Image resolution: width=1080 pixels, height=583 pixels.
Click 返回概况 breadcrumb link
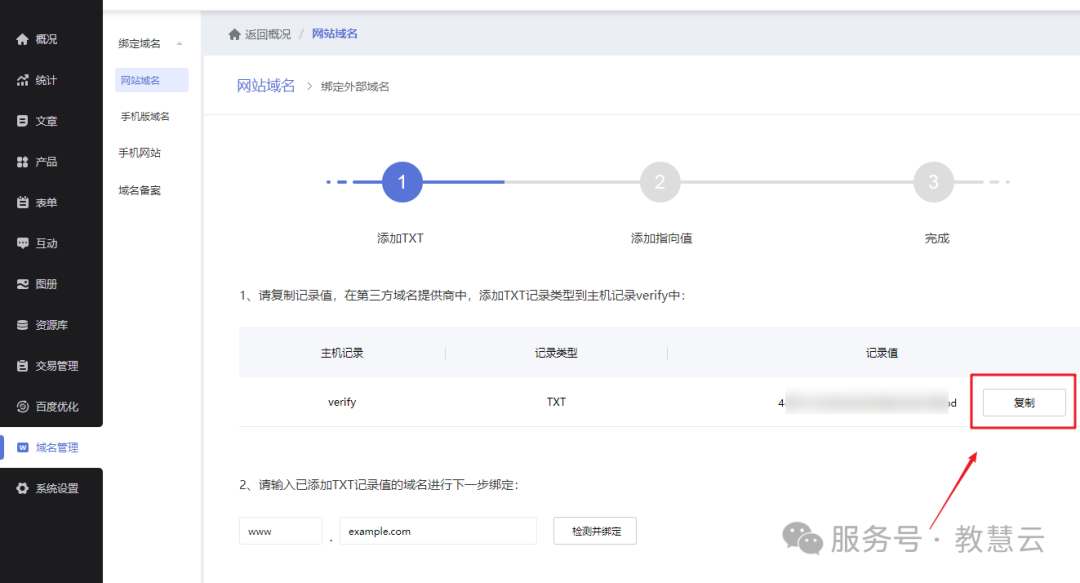pos(267,34)
